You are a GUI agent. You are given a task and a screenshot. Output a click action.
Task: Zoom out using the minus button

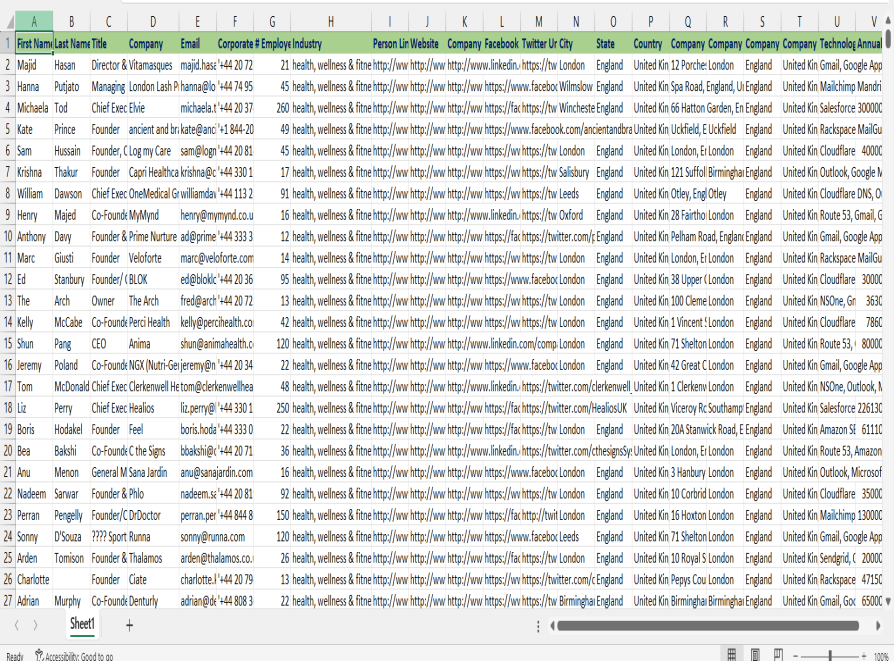(797, 655)
